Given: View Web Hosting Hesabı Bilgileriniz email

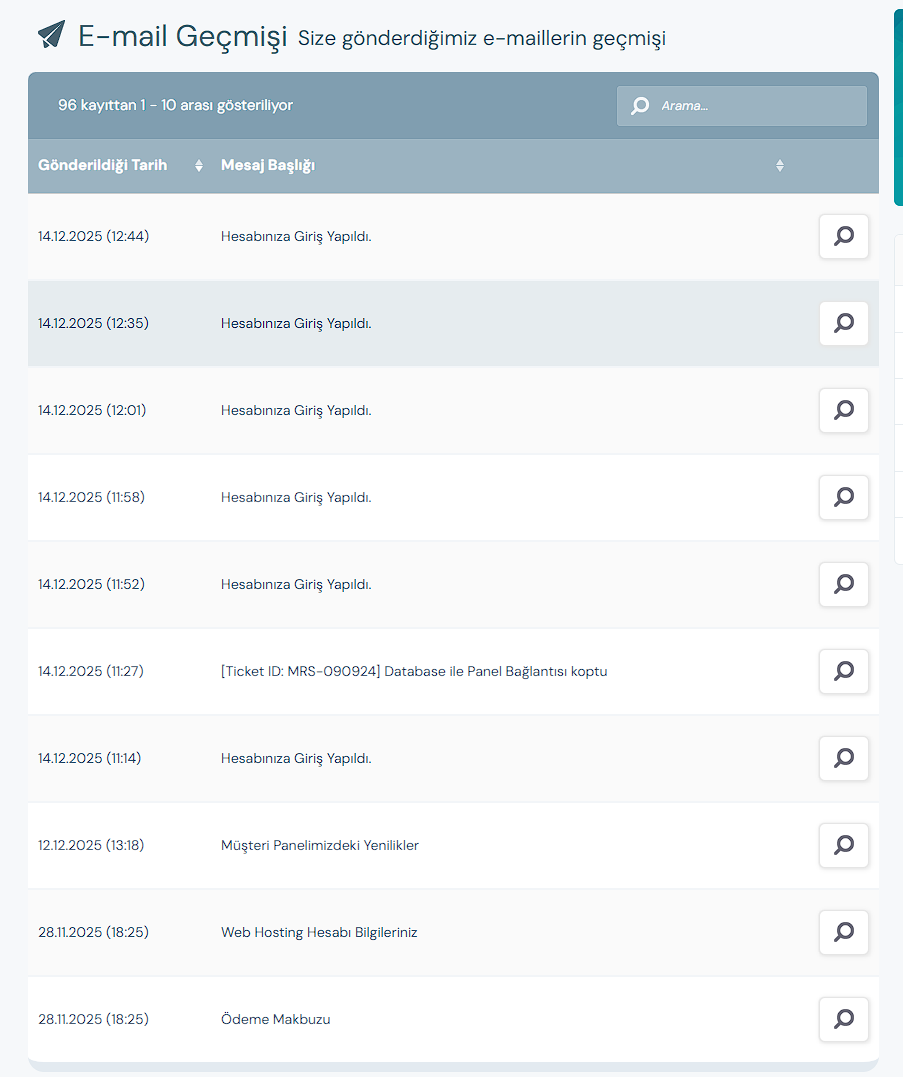Looking at the screenshot, I should (843, 932).
